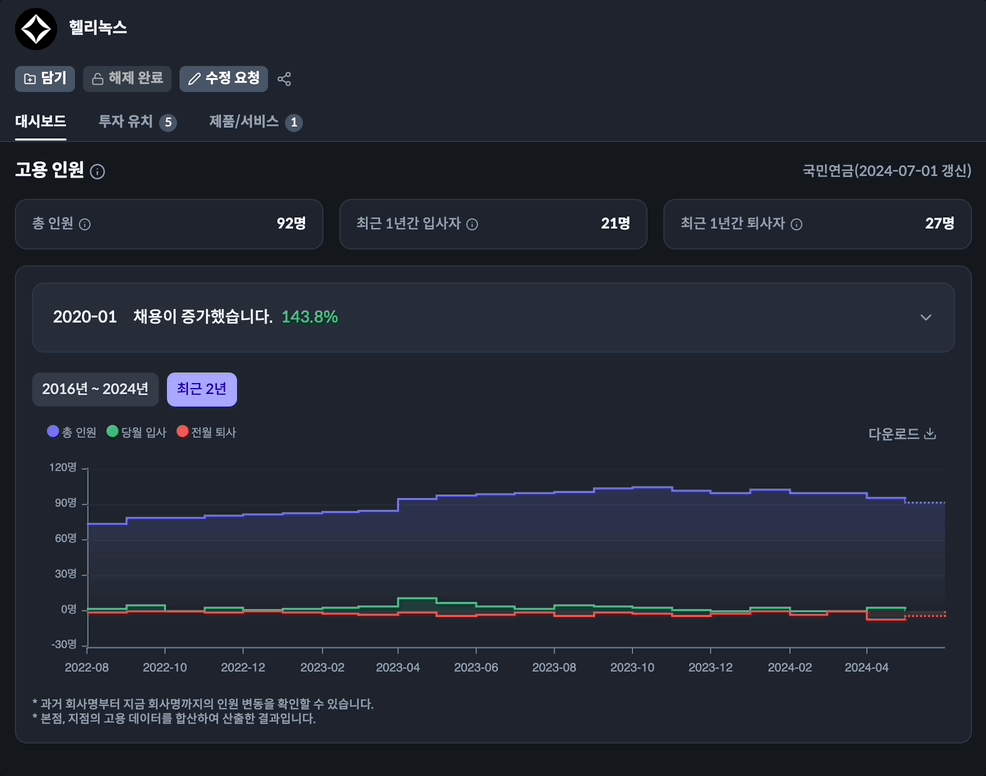This screenshot has width=986, height=776.
Task: Toggle the 전월 퇴사 legend series
Action: coord(206,432)
